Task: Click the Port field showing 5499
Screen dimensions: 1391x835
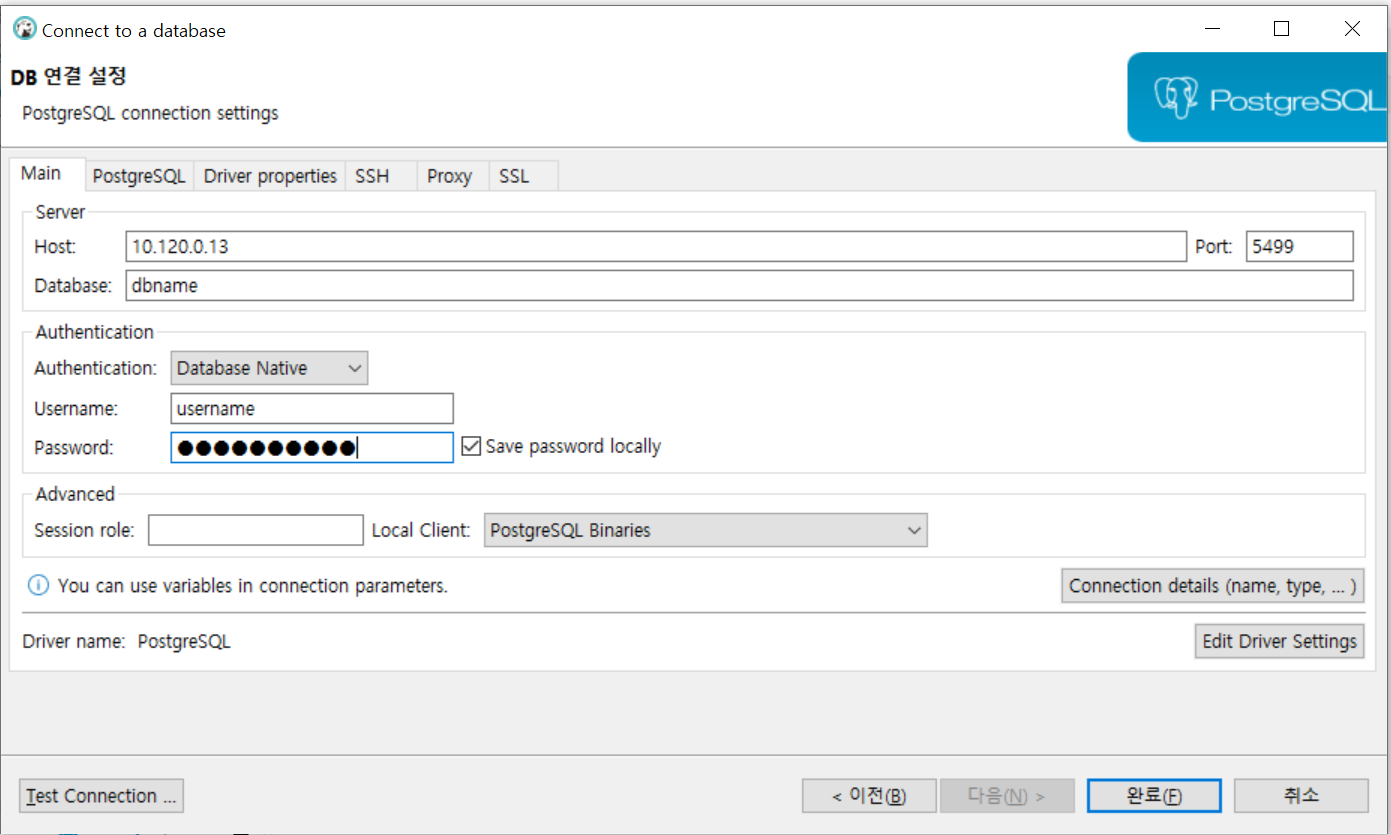Action: (1300, 246)
